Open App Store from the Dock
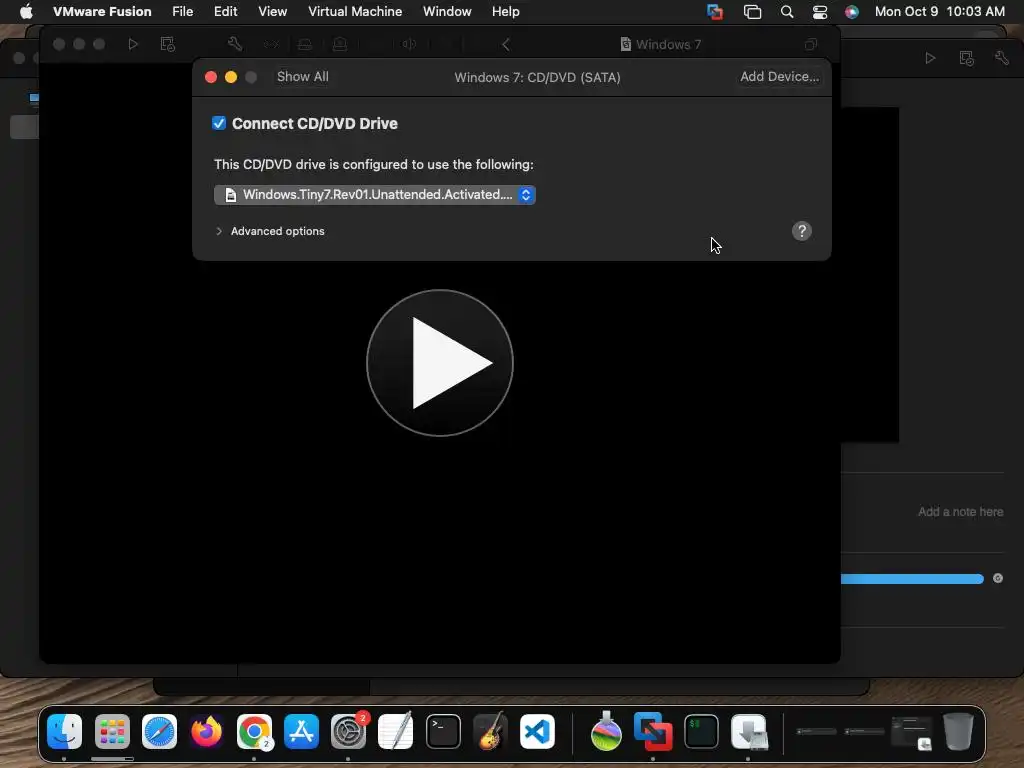The image size is (1024, 768). click(x=301, y=731)
